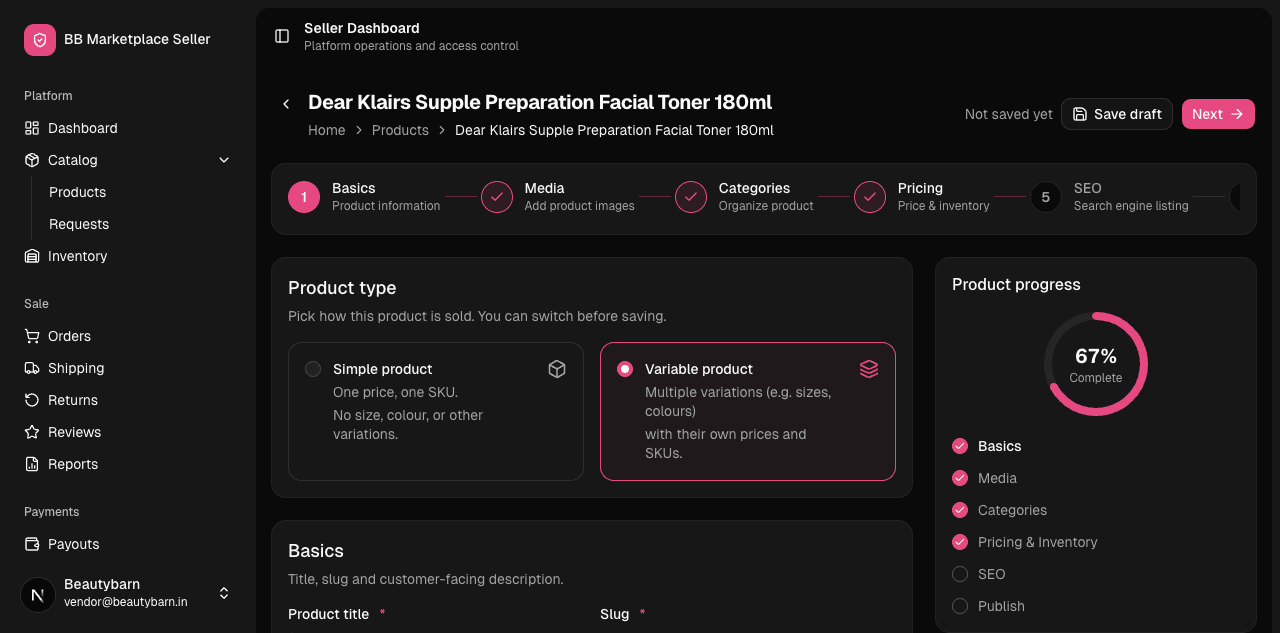Click the 'Slug' field label
1280x633 pixels.
tap(615, 614)
